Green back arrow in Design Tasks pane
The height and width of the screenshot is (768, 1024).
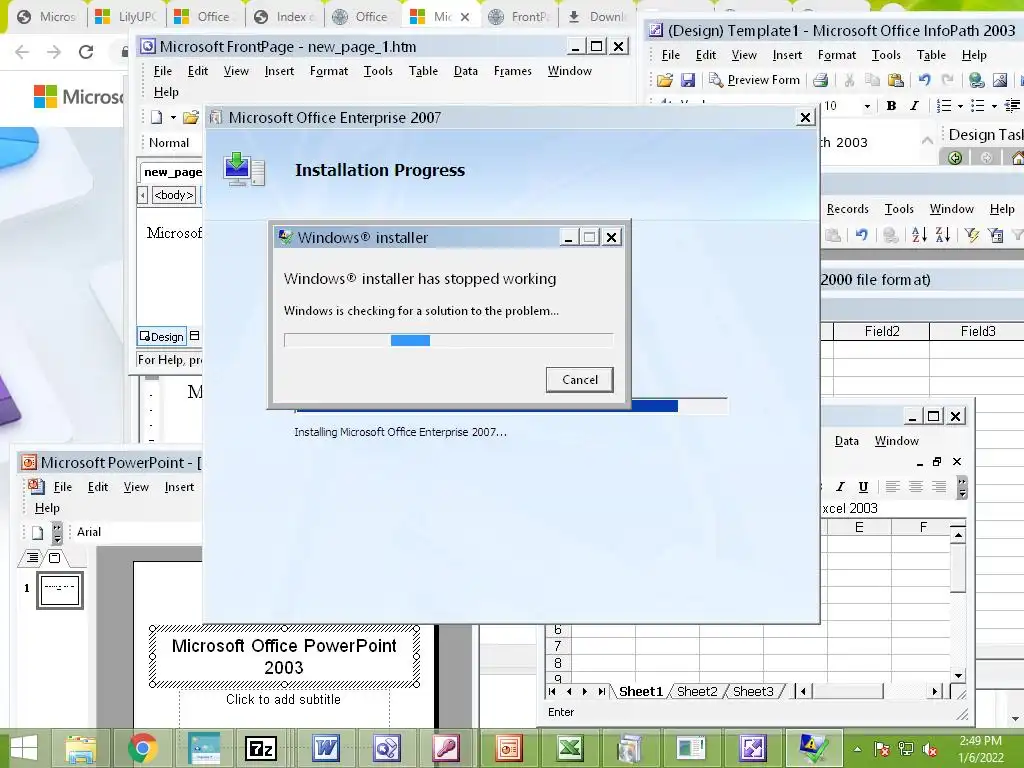coord(955,157)
